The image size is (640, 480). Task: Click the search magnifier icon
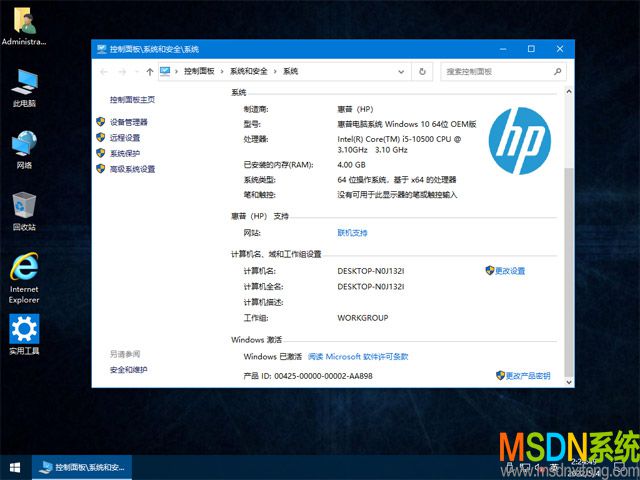pyautogui.click(x=558, y=71)
